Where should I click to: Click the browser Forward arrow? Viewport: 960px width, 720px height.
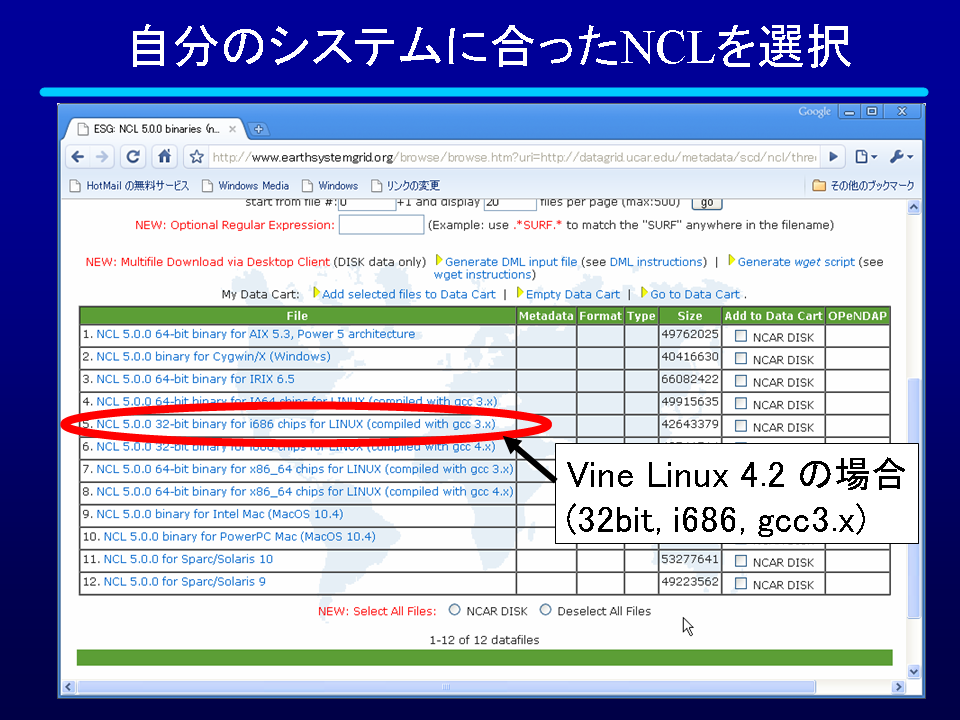tap(102, 157)
